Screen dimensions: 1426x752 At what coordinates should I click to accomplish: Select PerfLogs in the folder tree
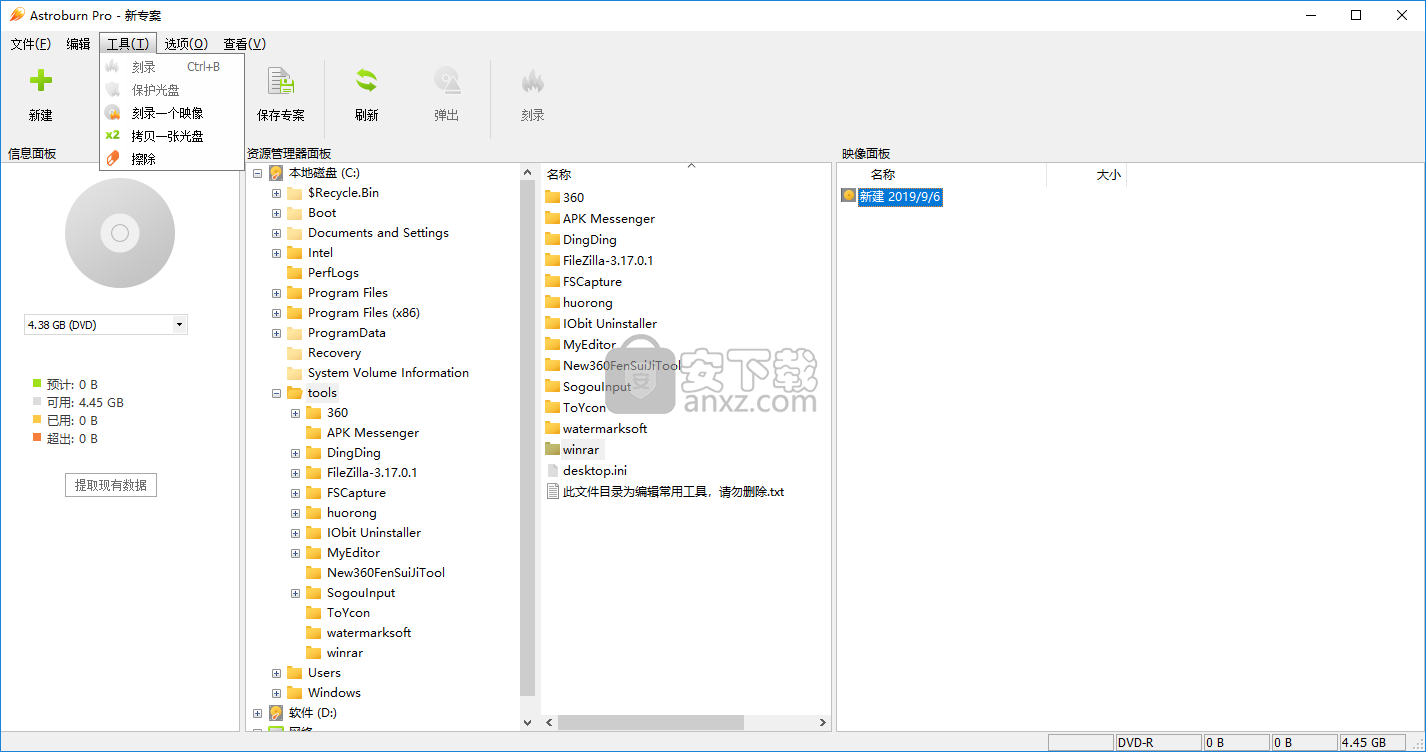[333, 273]
